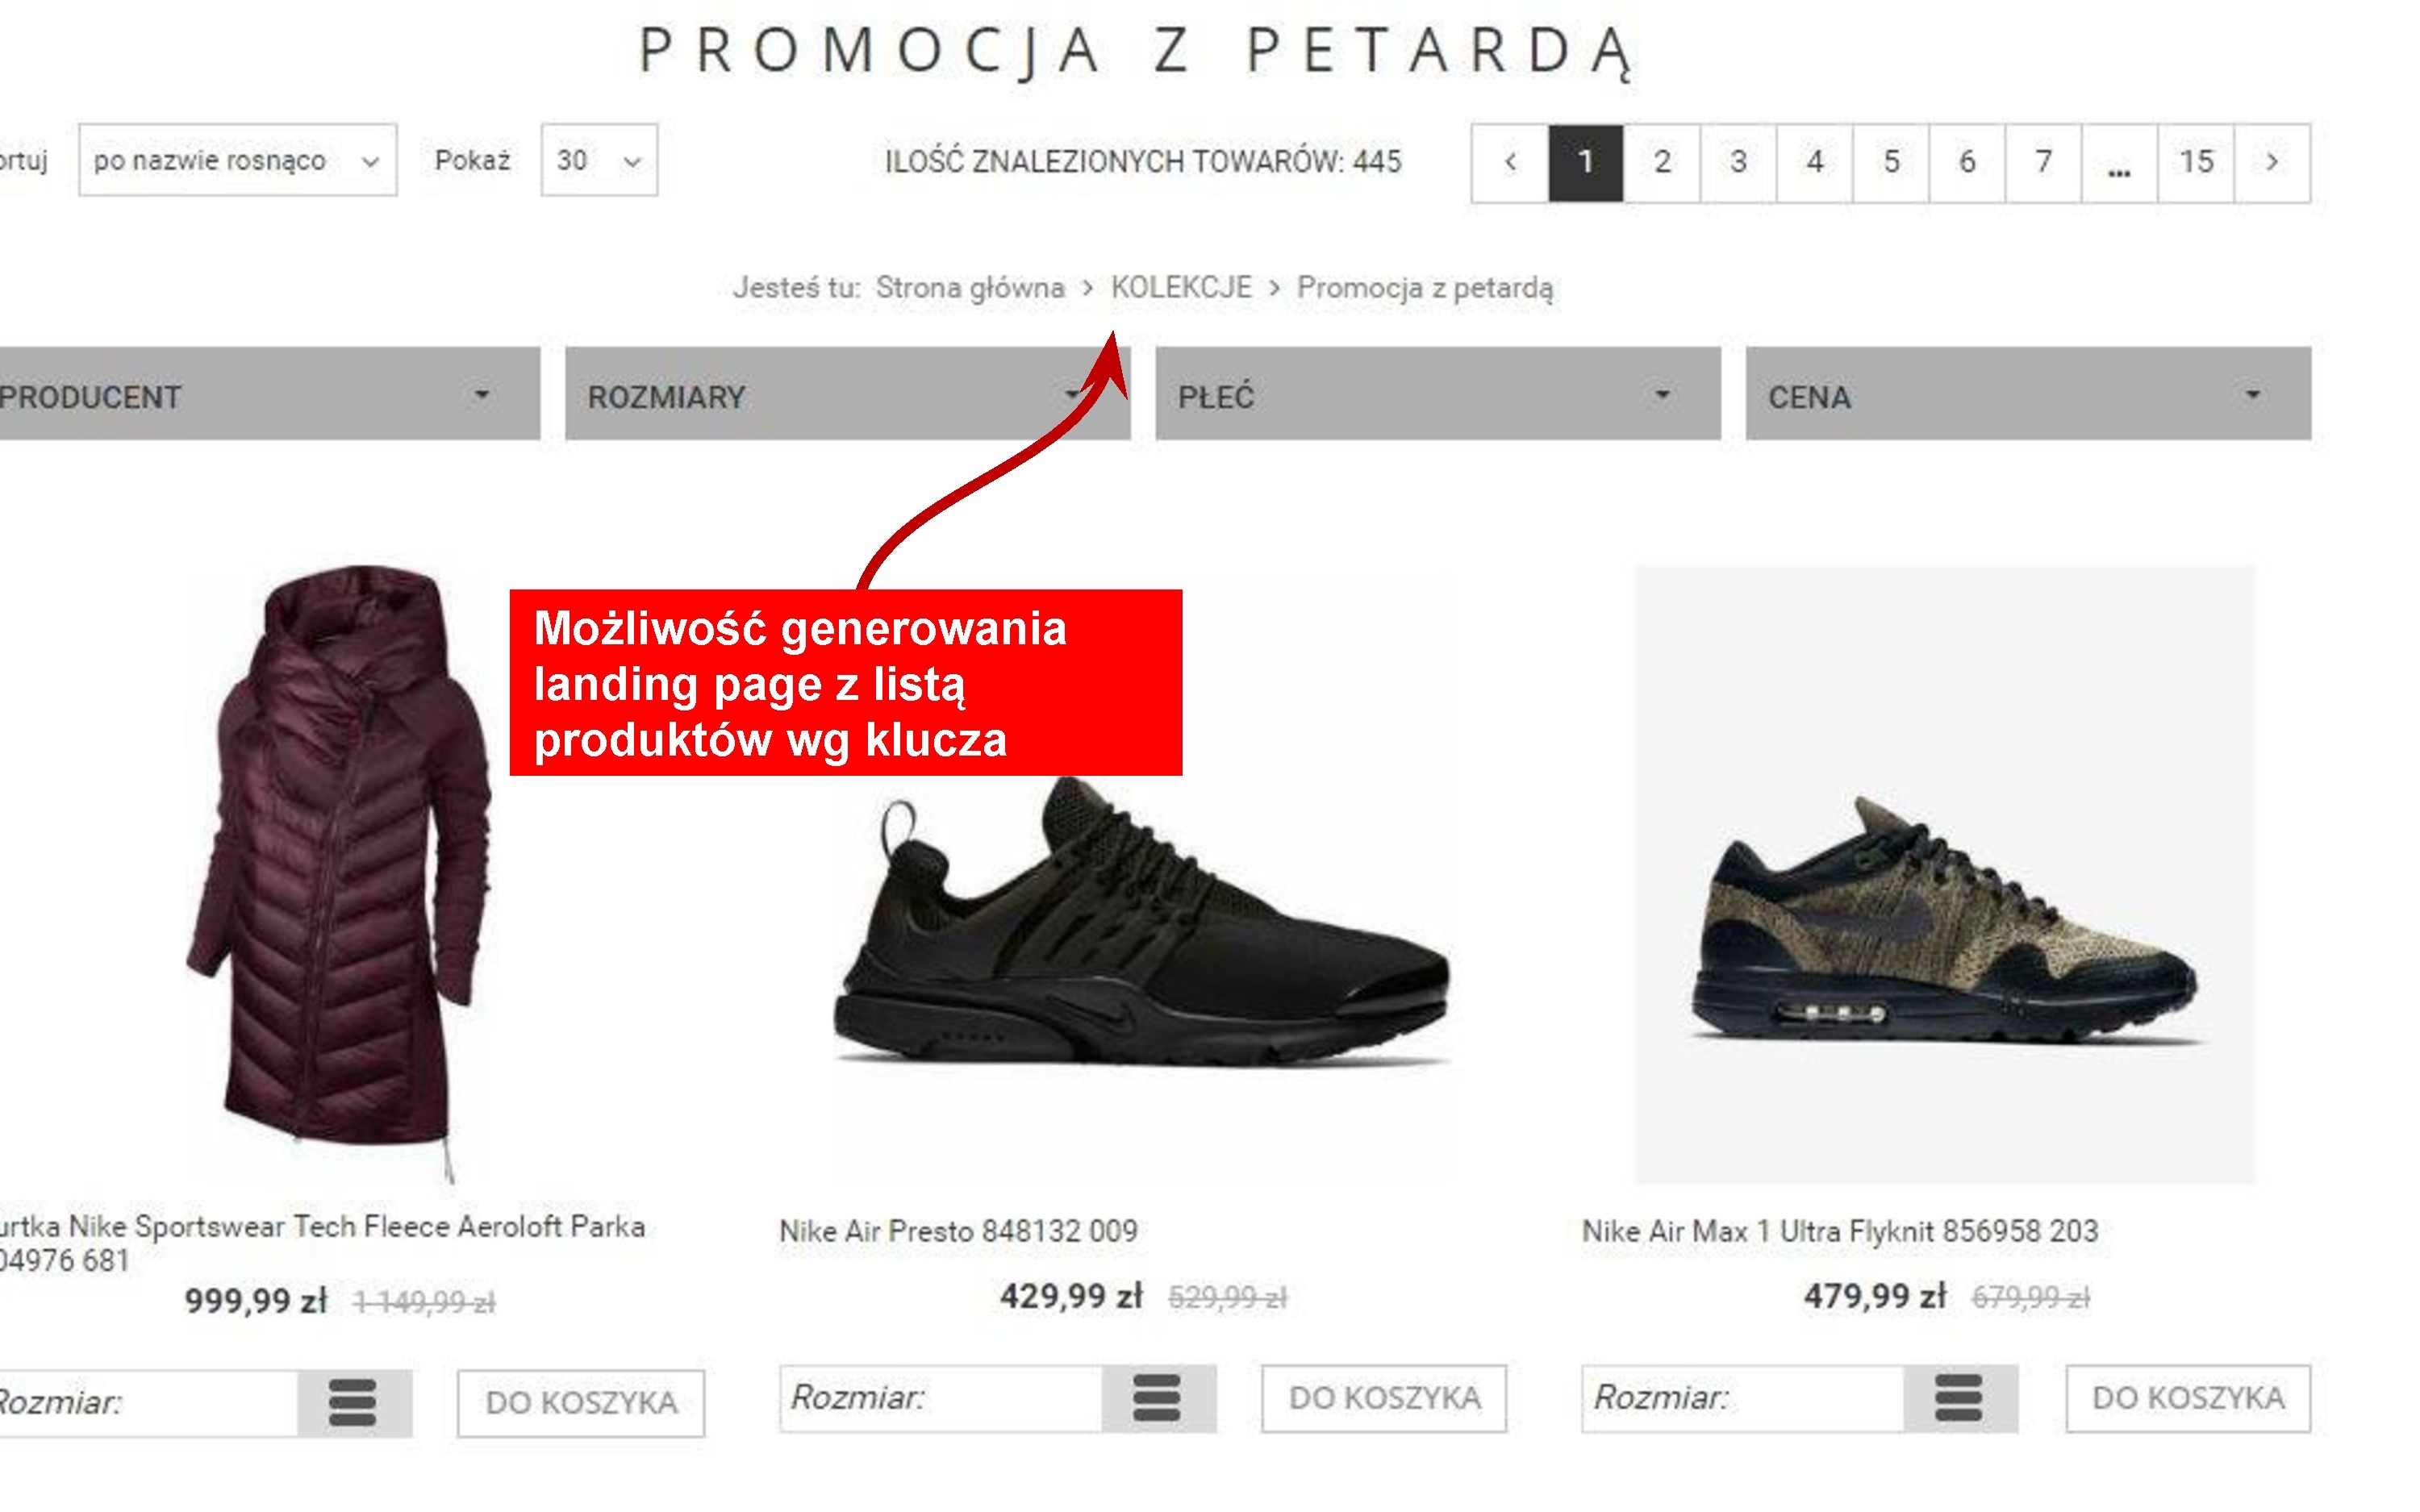The image size is (2420, 1512).
Task: Open sort dropdown 'po nazwie rosnąco'
Action: pyautogui.click(x=238, y=160)
